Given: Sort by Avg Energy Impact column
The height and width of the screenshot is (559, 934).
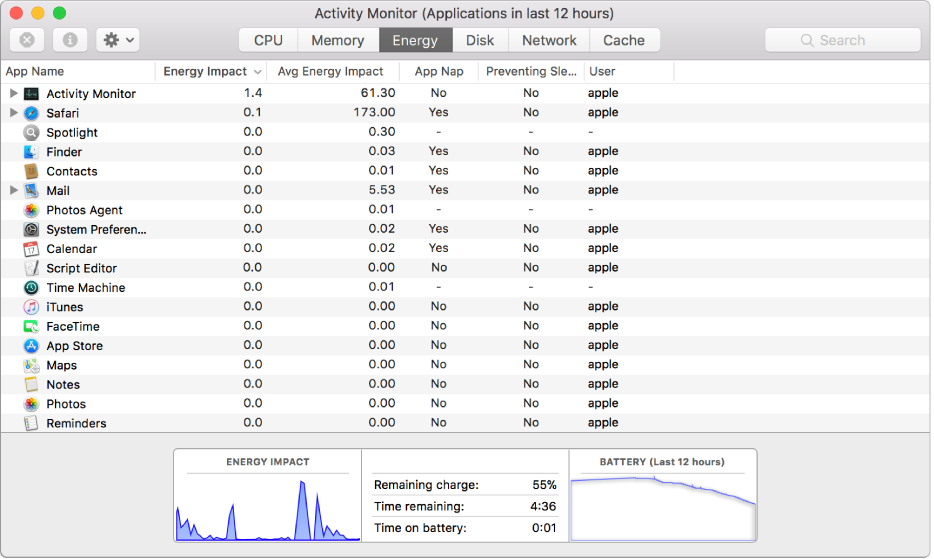Looking at the screenshot, I should click(329, 71).
